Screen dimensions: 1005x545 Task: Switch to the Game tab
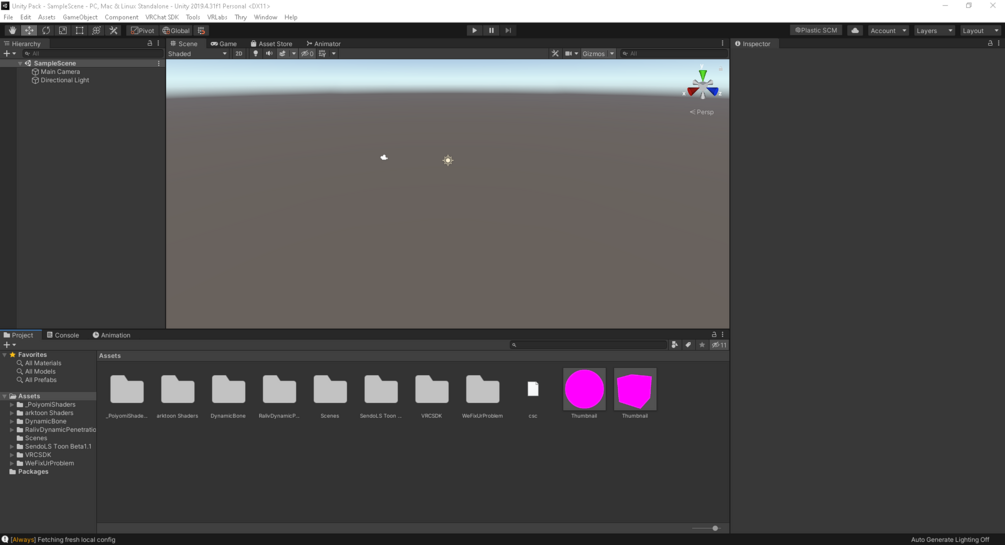coord(224,44)
